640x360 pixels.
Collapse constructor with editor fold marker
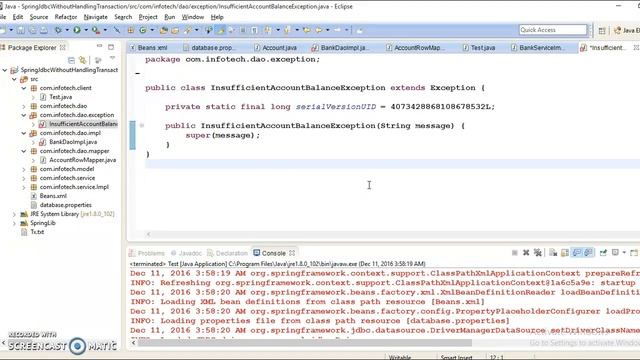(142, 125)
